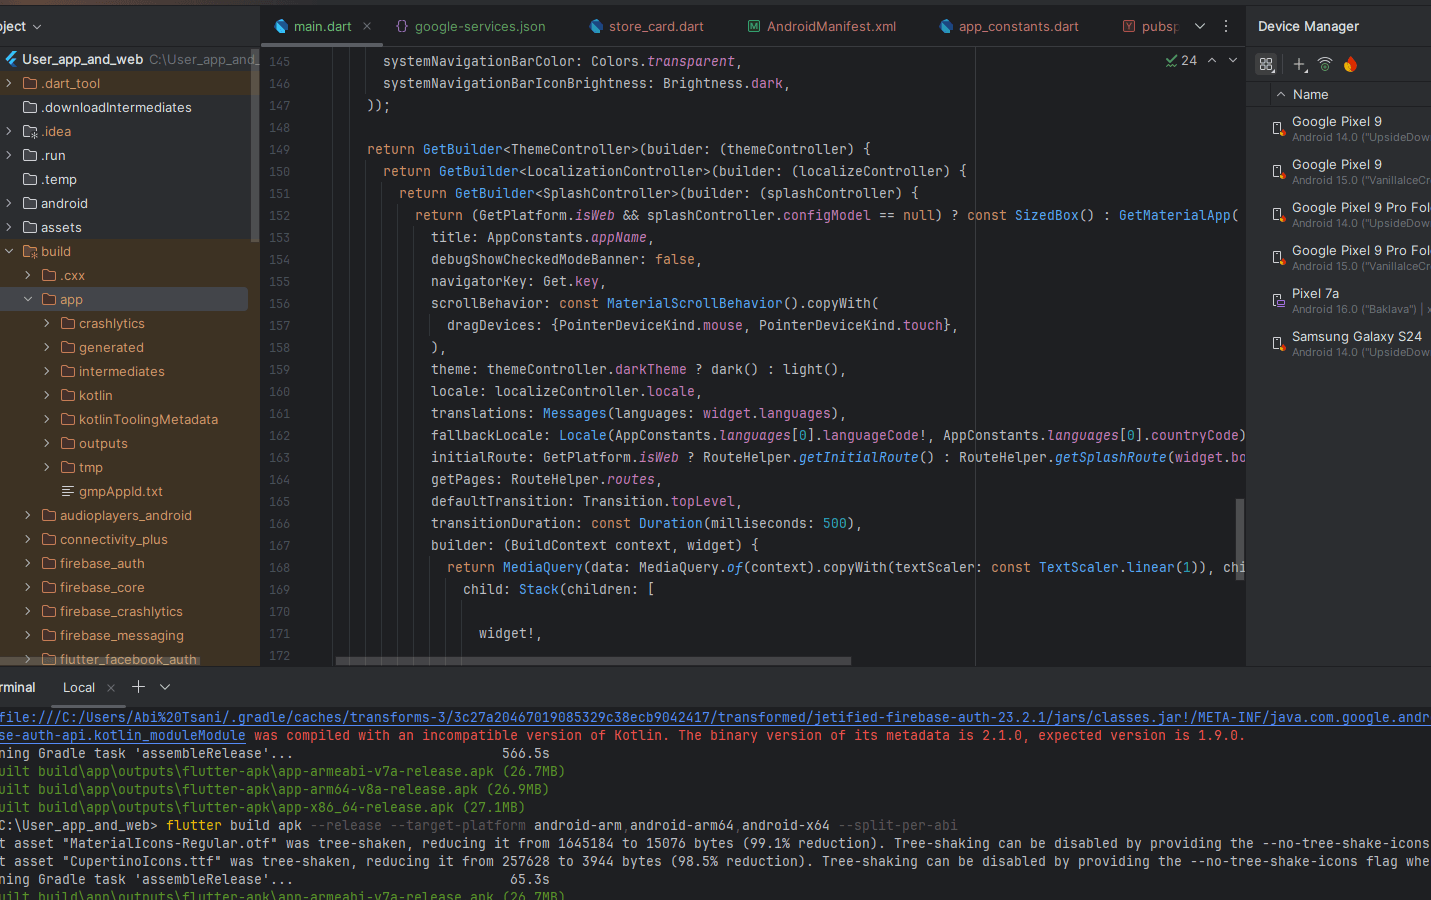This screenshot has height=900, width=1431.
Task: Click the editor horizontal scrollbar
Action: coord(593,661)
